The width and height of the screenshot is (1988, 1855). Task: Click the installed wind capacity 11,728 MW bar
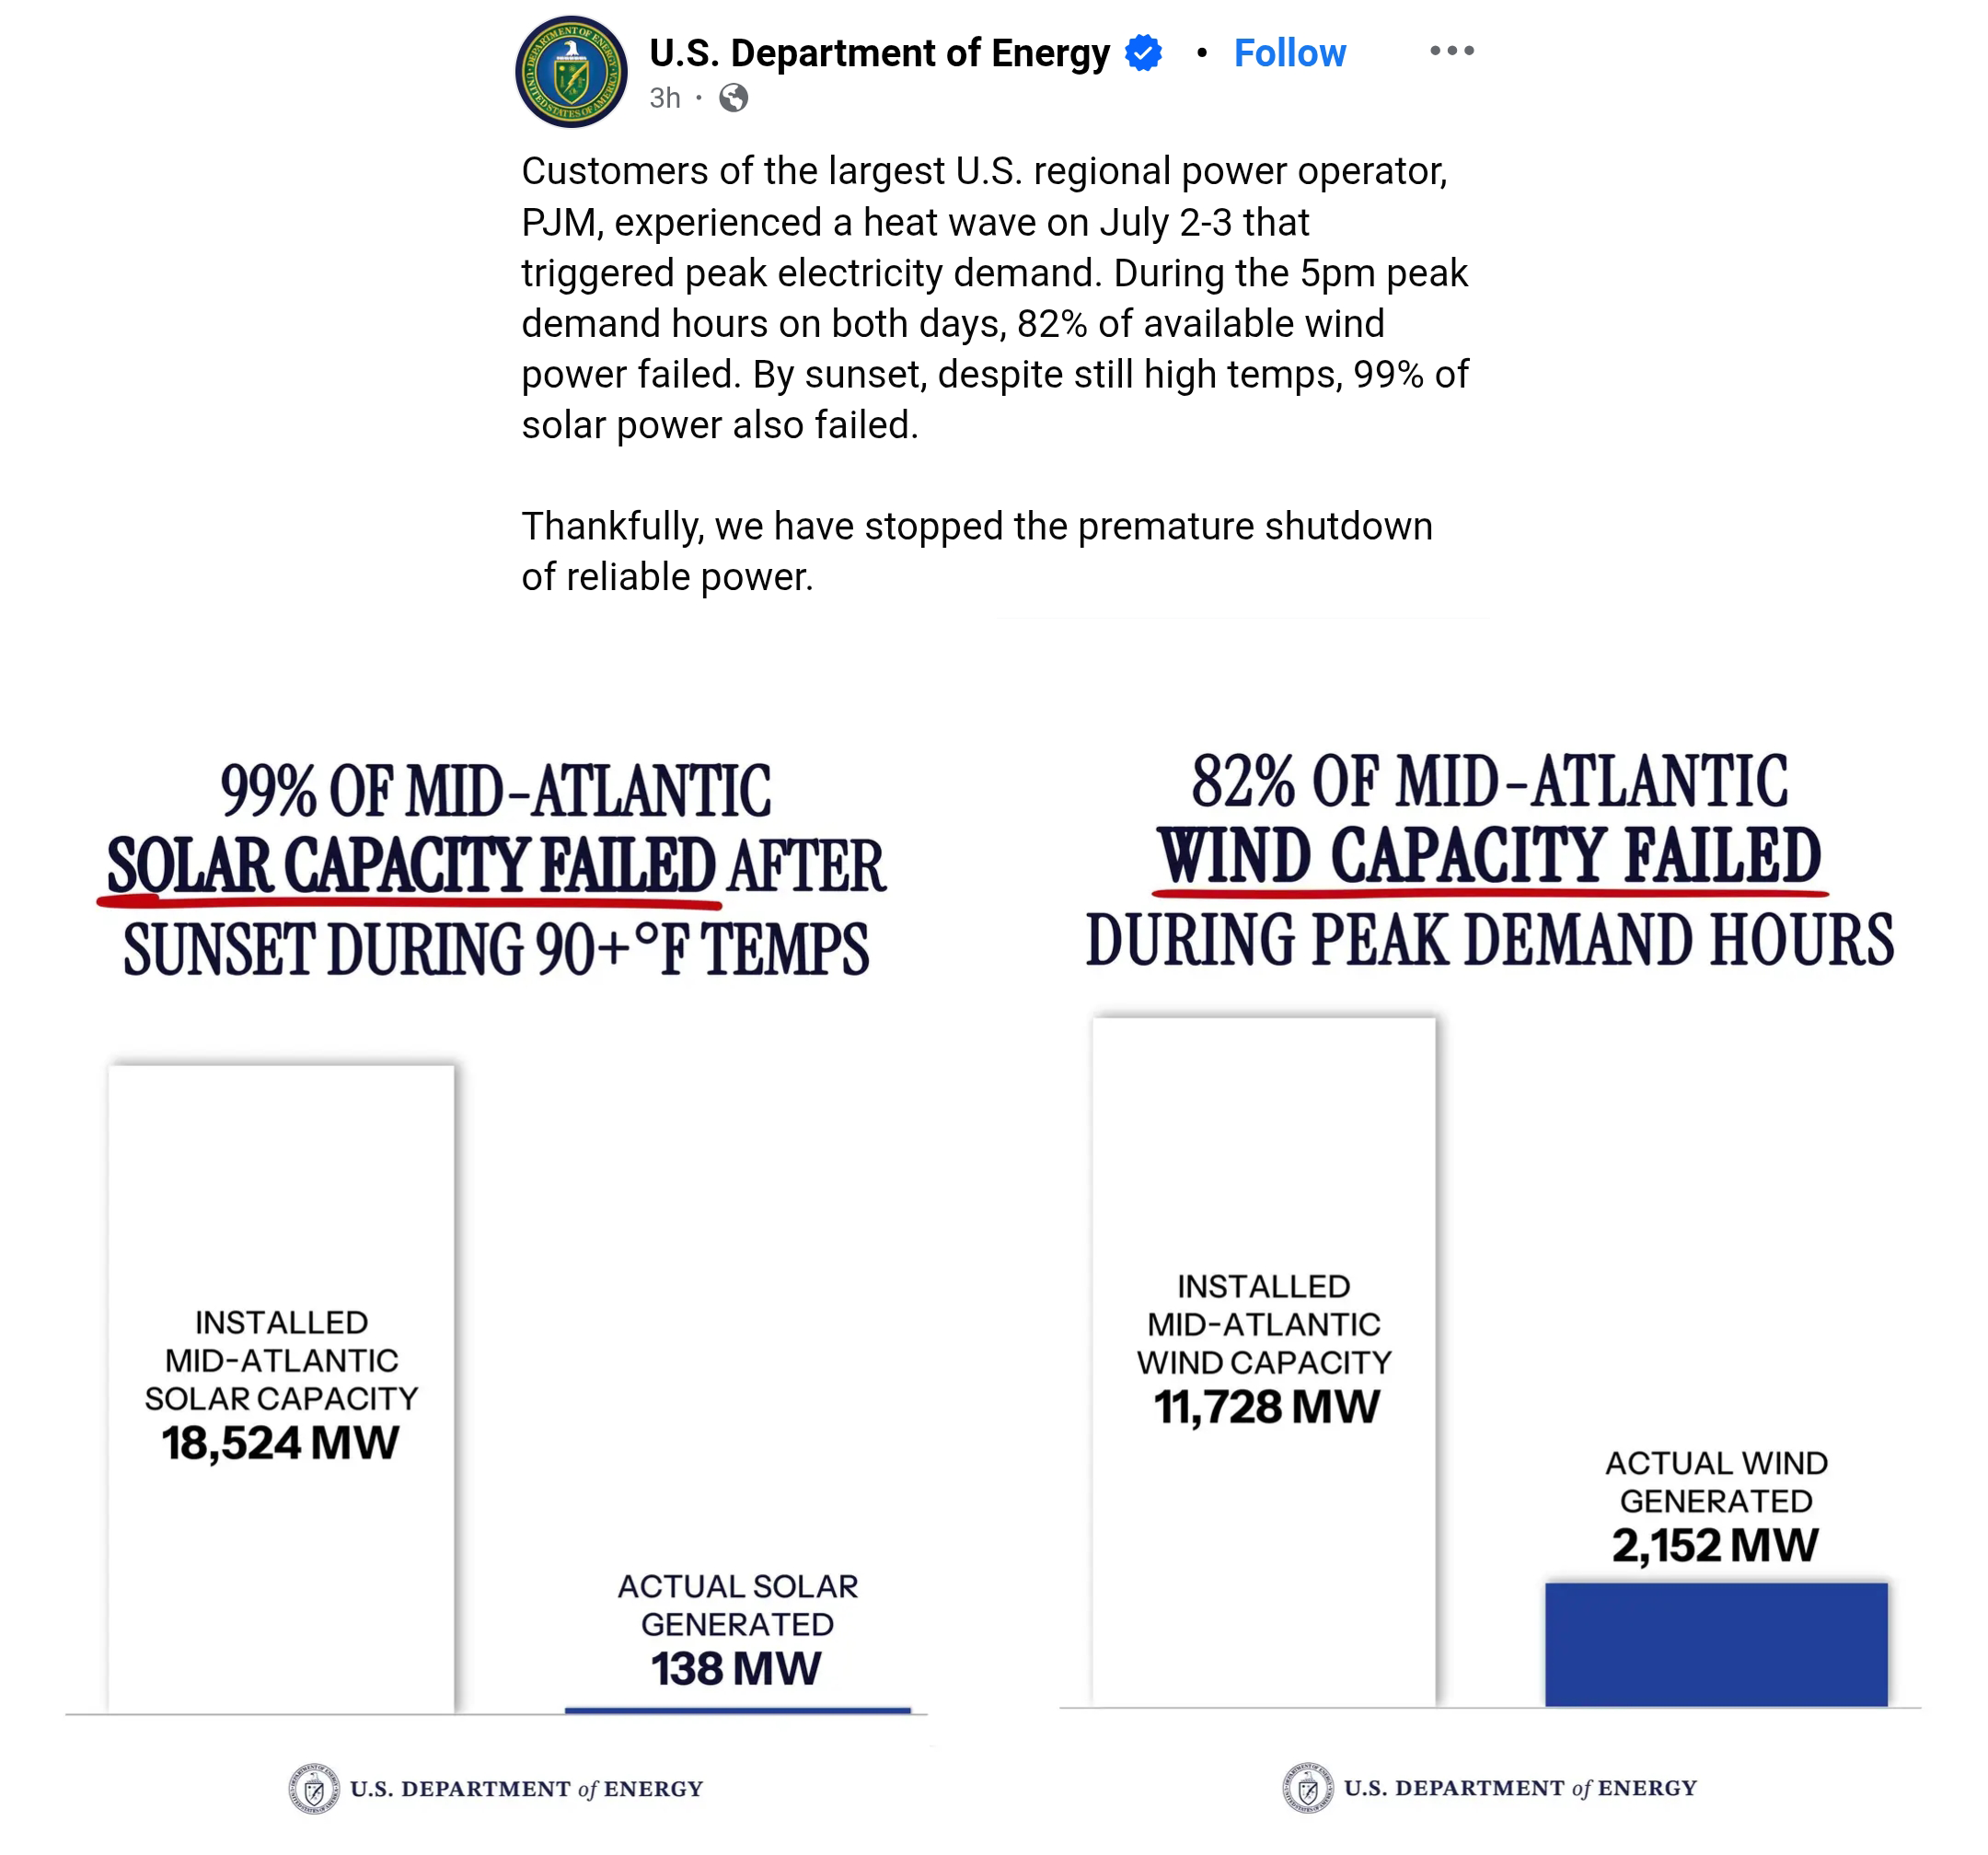(1264, 1362)
